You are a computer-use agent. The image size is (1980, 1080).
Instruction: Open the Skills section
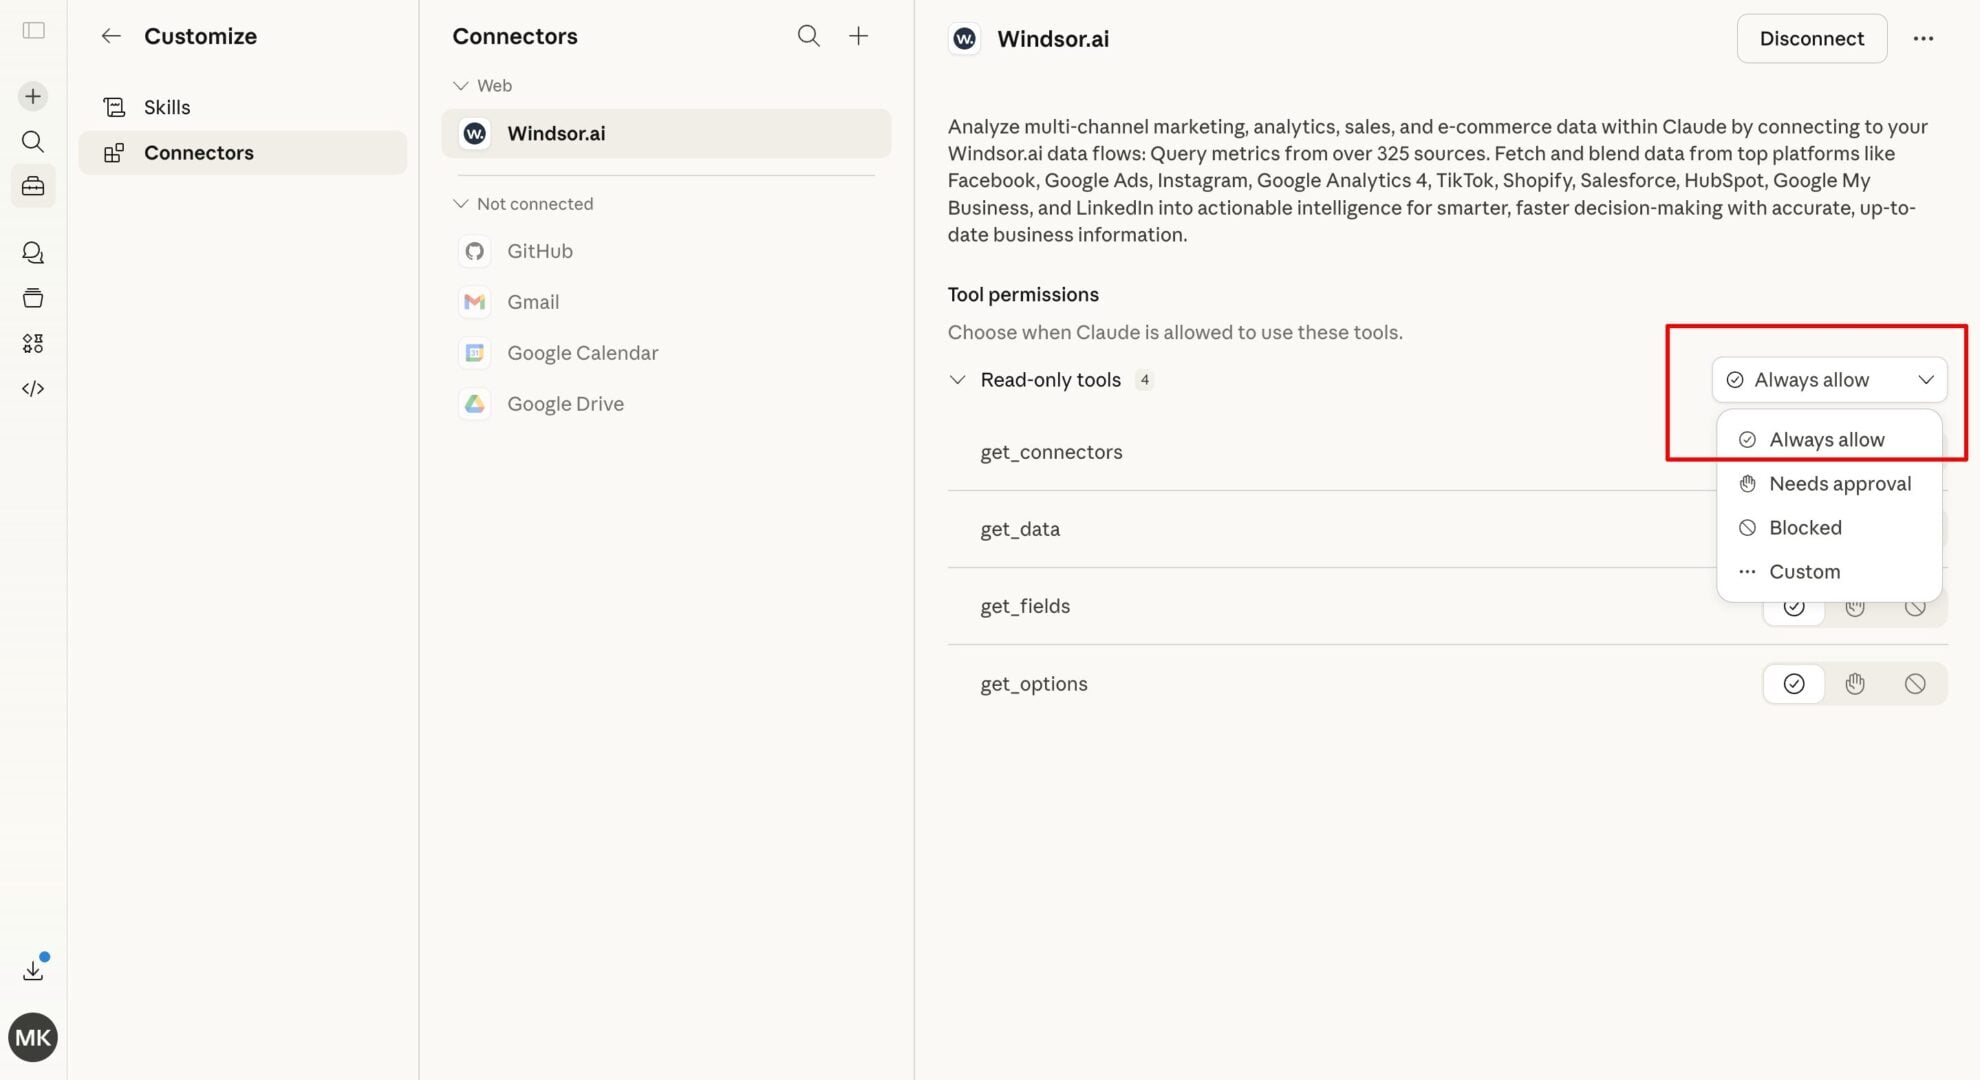point(167,107)
